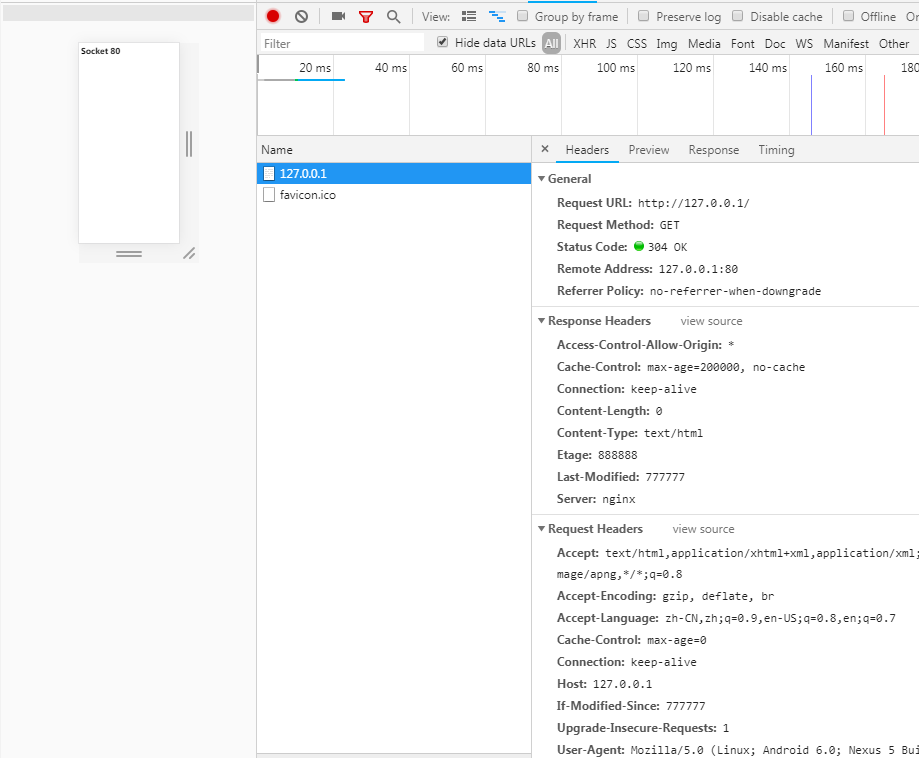The height and width of the screenshot is (758, 919).
Task: Close the request details pane
Action: (x=544, y=150)
